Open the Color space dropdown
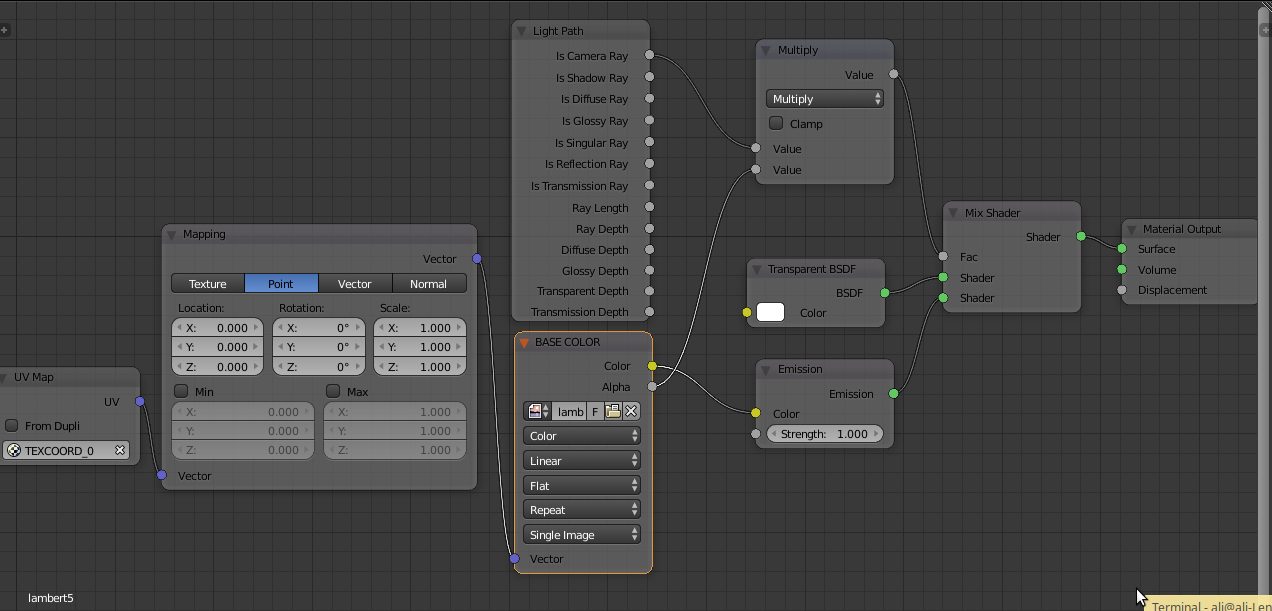1272x611 pixels. (582, 436)
